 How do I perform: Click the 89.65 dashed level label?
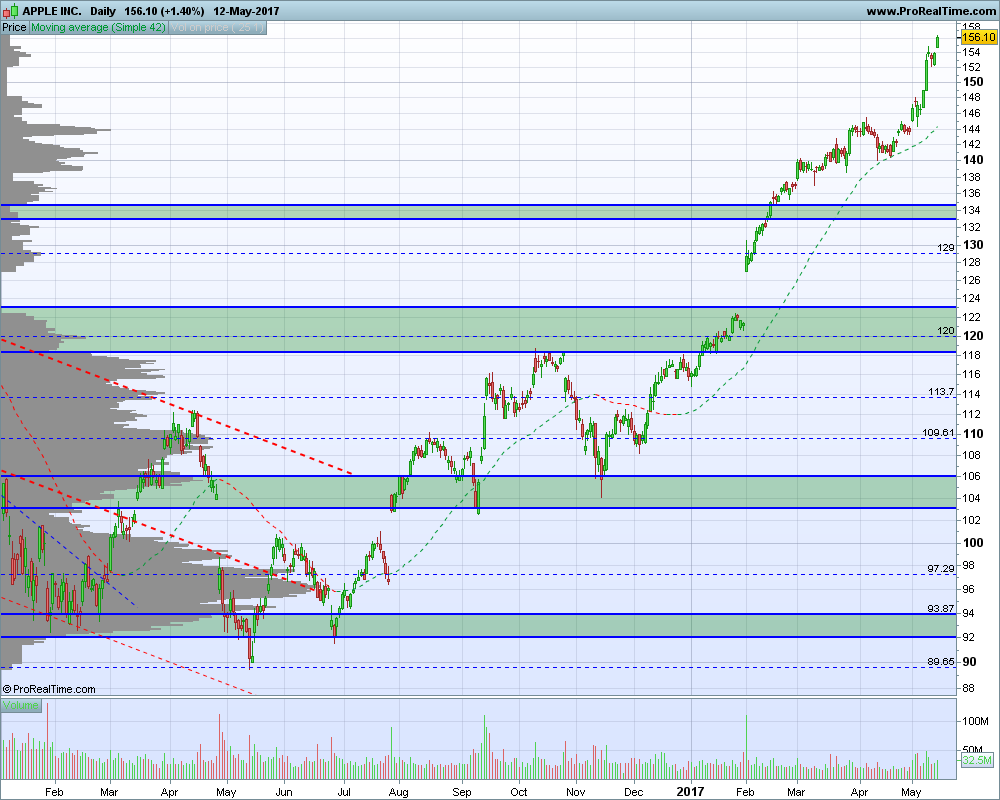click(941, 662)
